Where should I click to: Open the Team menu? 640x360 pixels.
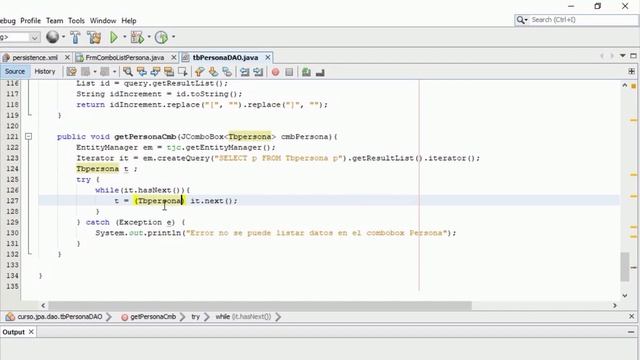54,20
